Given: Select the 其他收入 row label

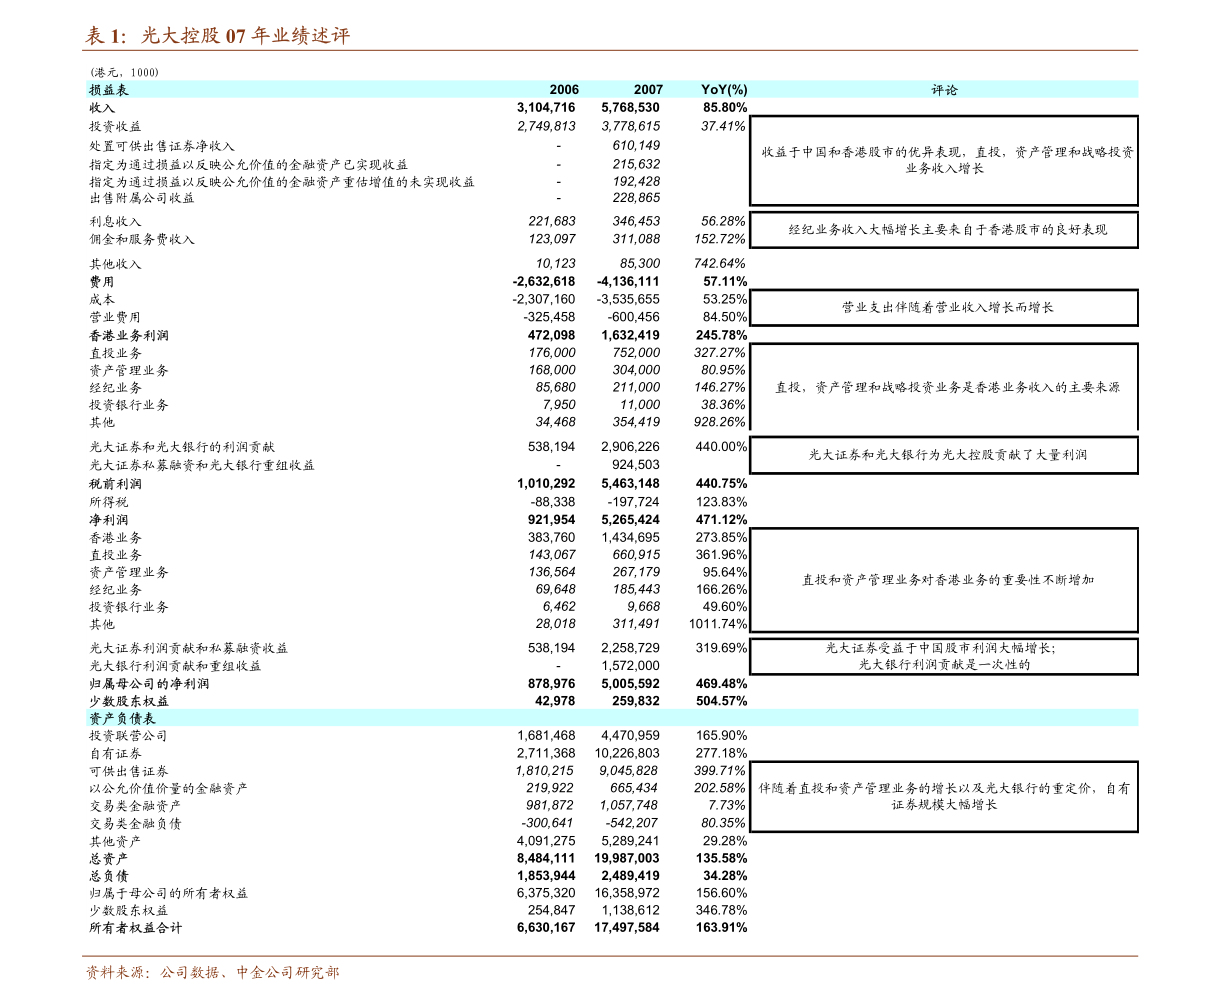Looking at the screenshot, I should [x=116, y=265].
